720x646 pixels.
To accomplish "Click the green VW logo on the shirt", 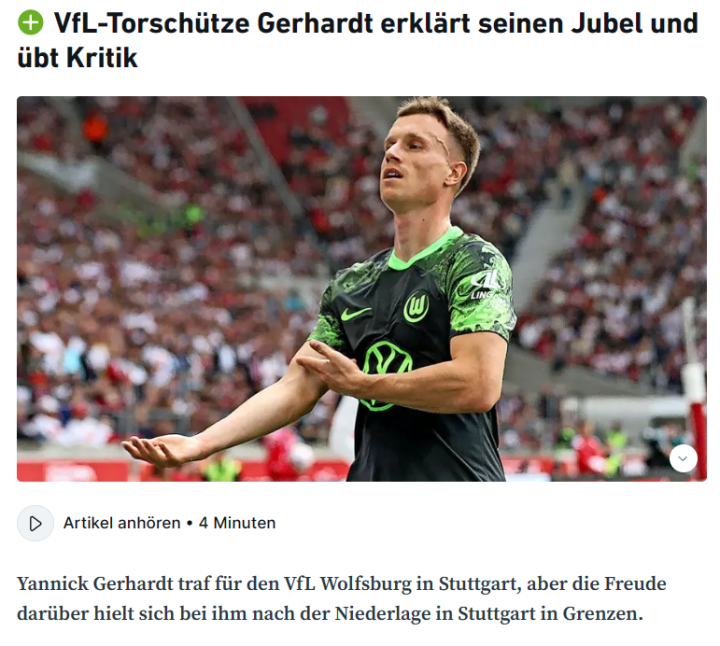I will [387, 374].
